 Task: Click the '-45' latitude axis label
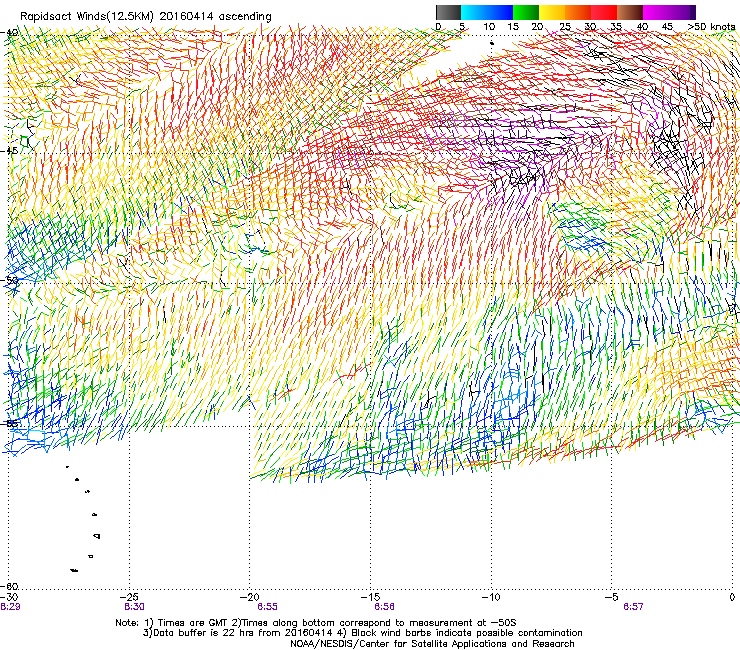pyautogui.click(x=10, y=151)
